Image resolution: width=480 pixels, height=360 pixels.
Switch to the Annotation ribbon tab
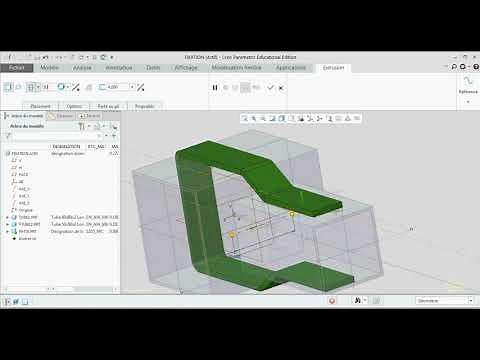[x=119, y=68]
